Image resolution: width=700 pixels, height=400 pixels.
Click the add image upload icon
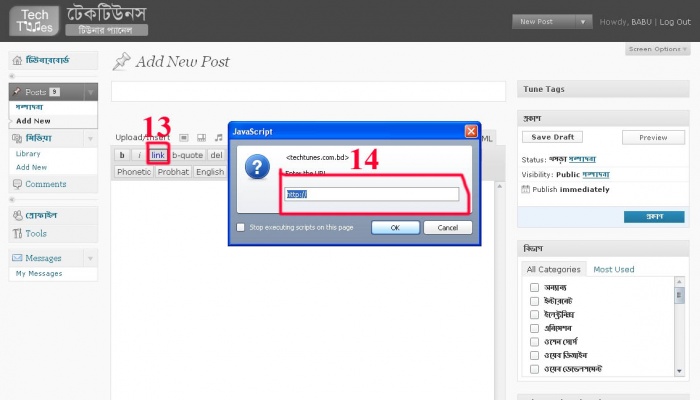184,138
